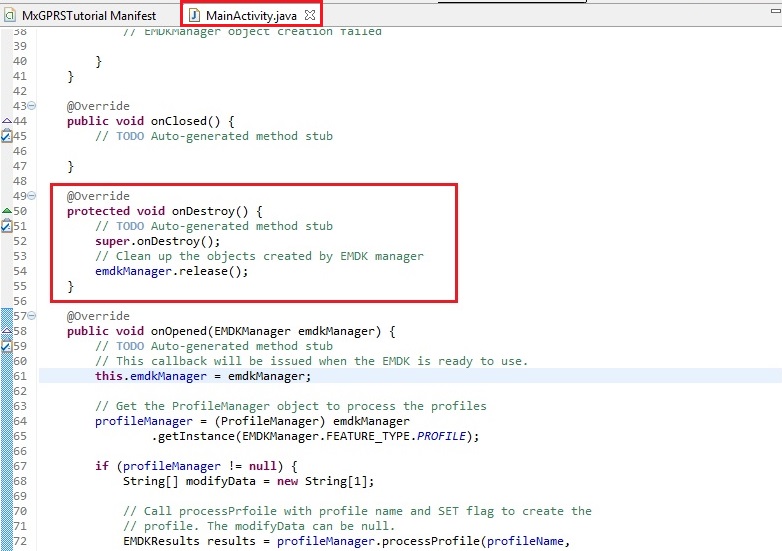Click the task marker on line 59
This screenshot has height=551, width=782.
pos(6,346)
